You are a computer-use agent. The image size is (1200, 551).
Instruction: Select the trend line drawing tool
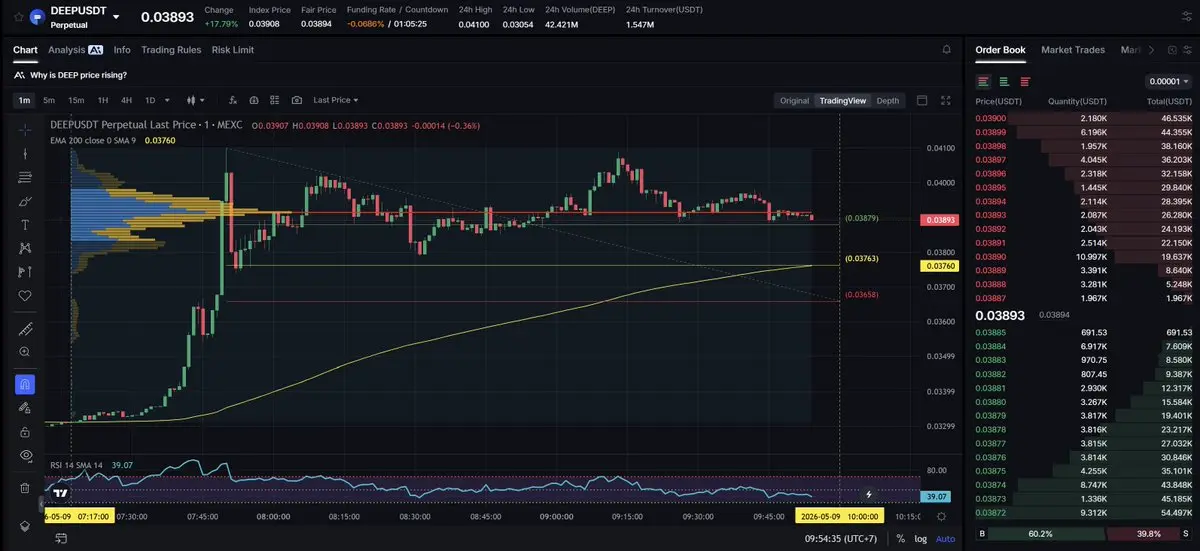click(25, 153)
